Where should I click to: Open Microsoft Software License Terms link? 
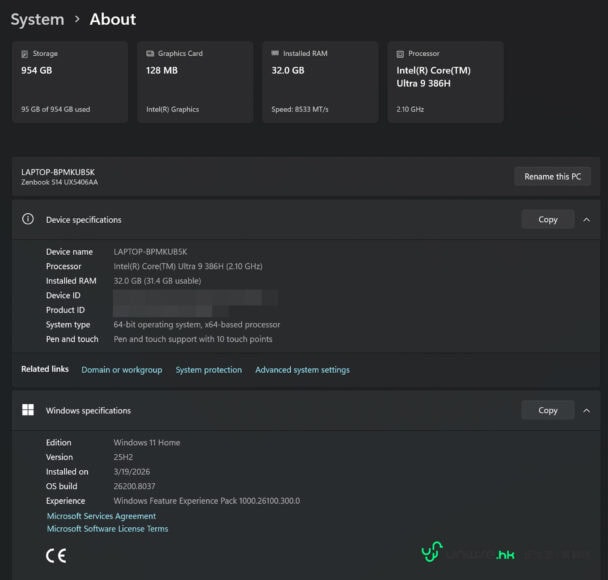pos(107,529)
